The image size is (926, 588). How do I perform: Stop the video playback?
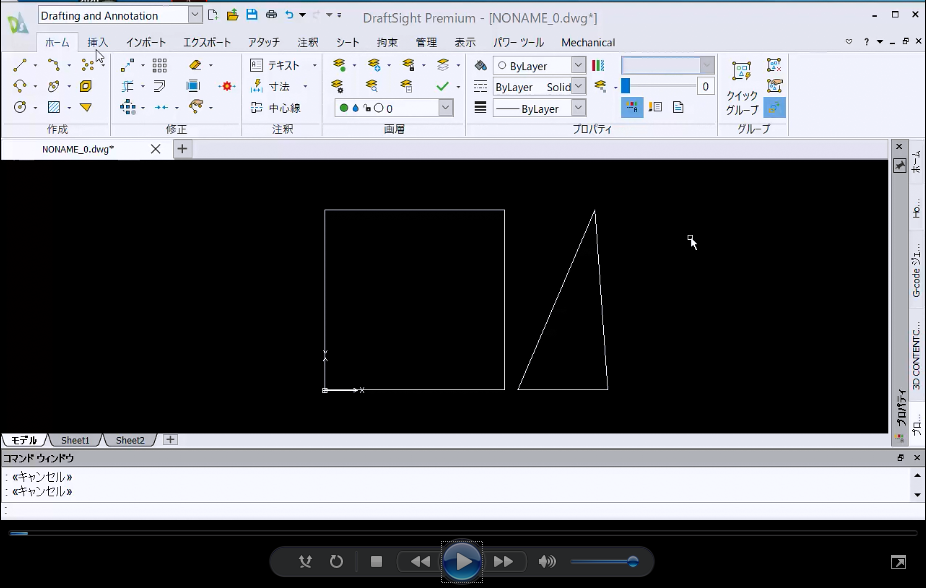tap(376, 561)
